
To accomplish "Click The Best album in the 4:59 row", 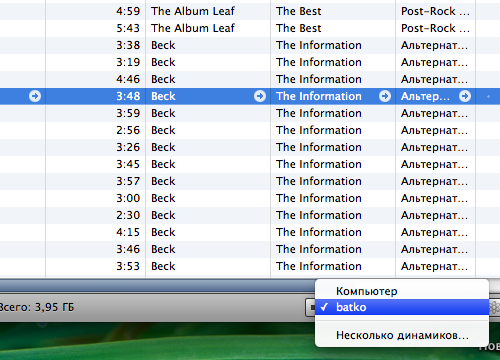I will tap(298, 11).
